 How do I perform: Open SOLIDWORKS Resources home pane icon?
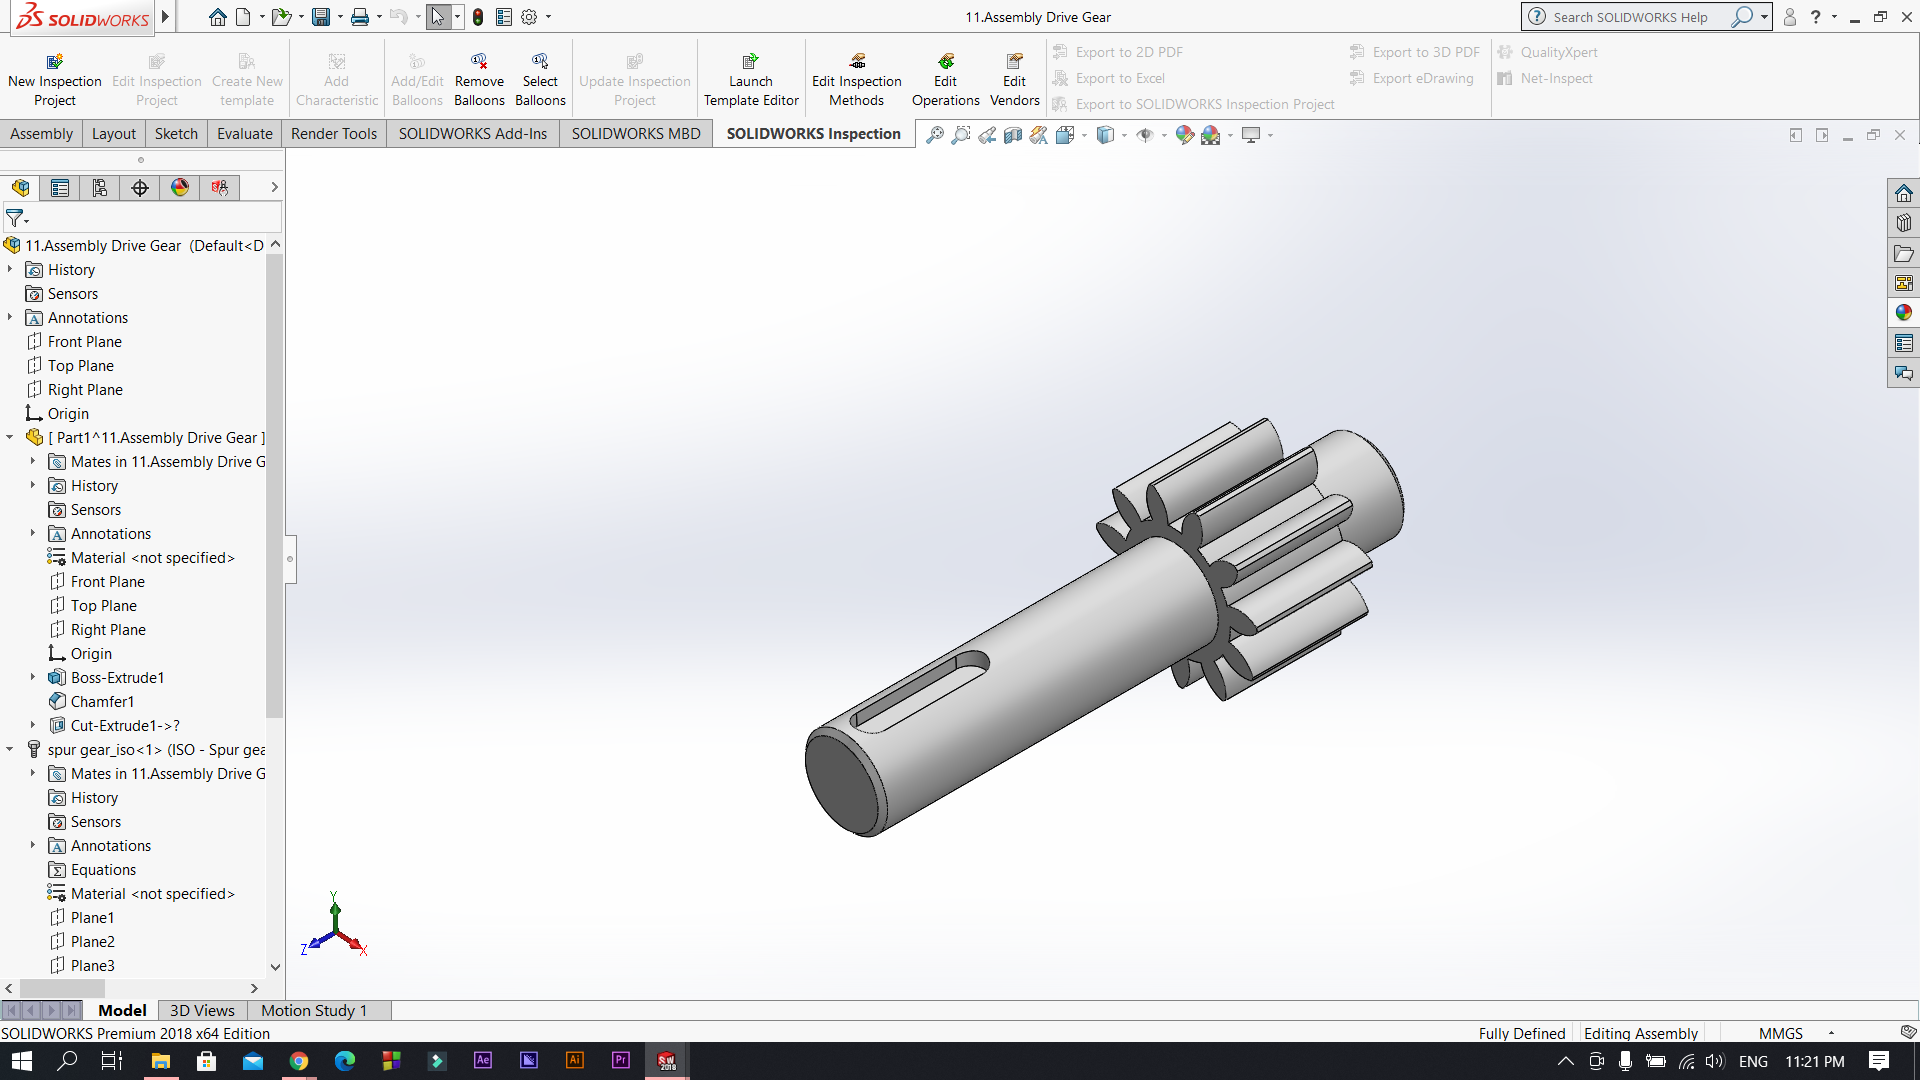(1903, 193)
